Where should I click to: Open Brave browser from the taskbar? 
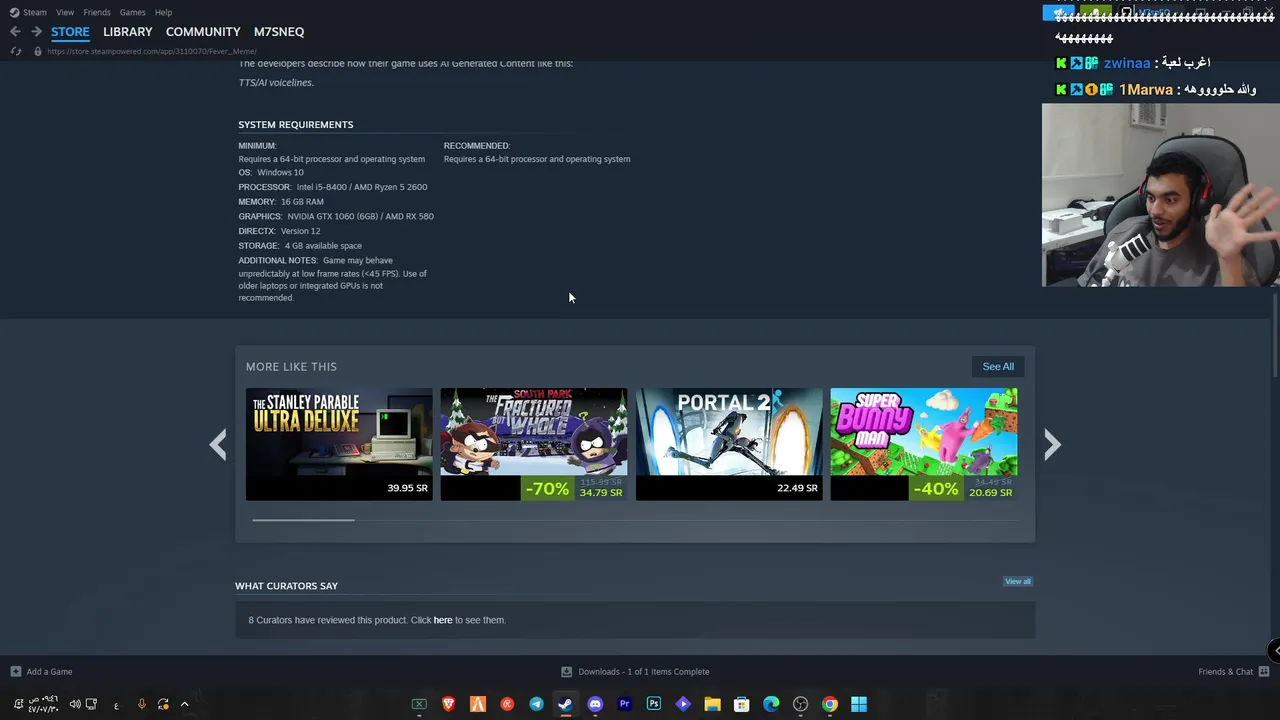coord(448,704)
